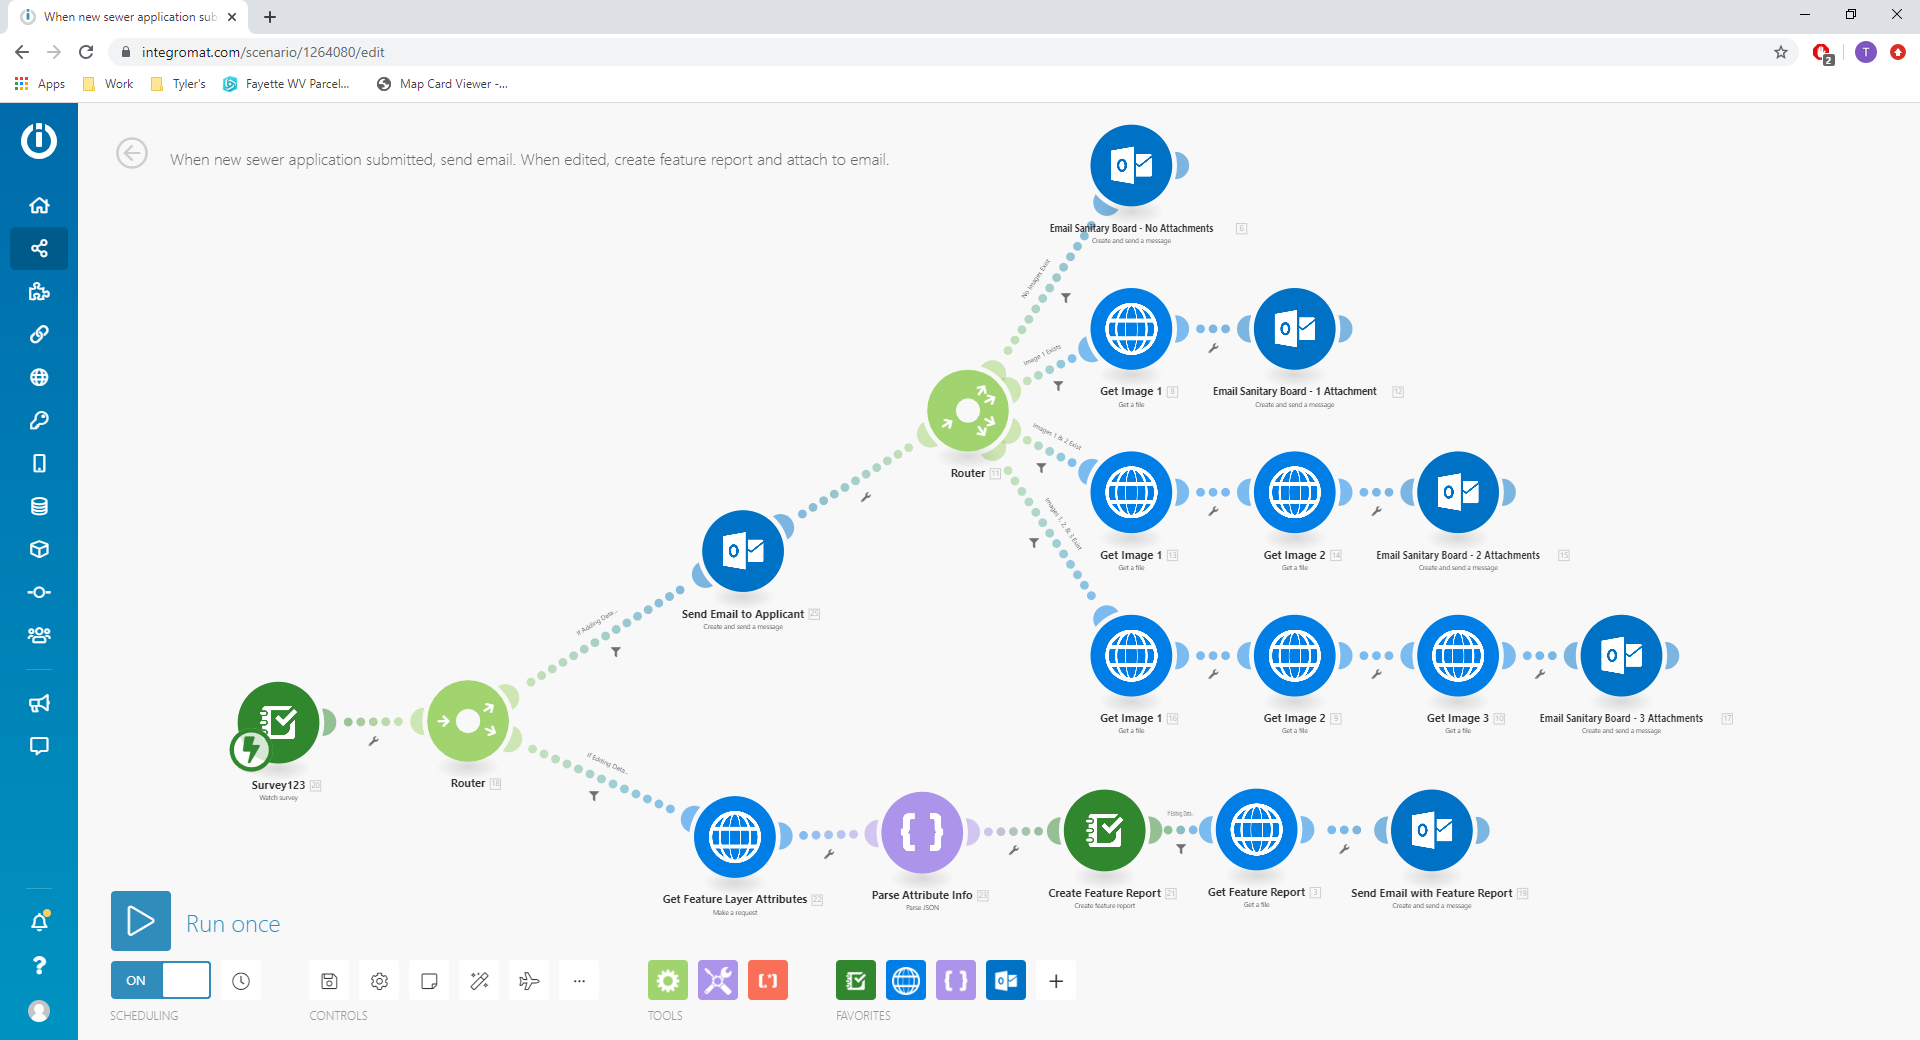The width and height of the screenshot is (1920, 1040).
Task: Select Outlook in Favorites bar
Action: (x=1006, y=981)
